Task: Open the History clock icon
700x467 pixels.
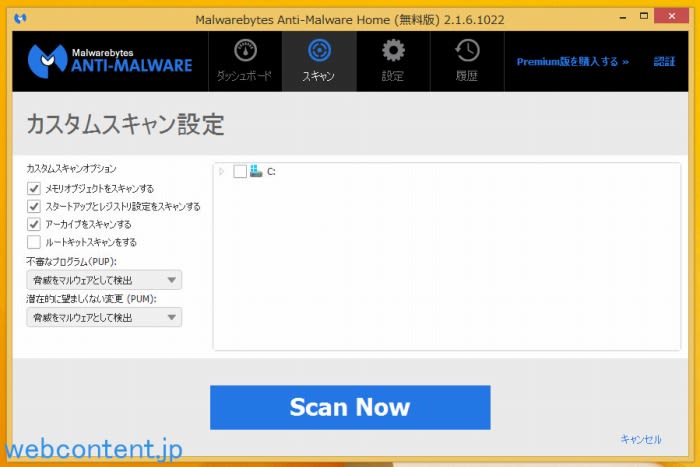Action: (466, 51)
